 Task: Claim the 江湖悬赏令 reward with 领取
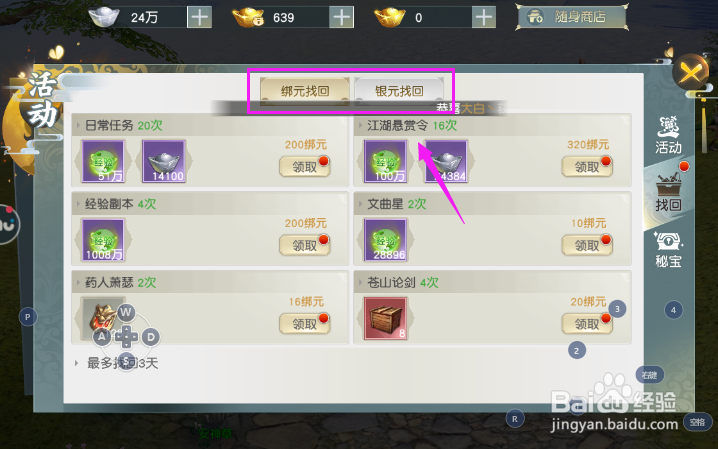tap(587, 167)
